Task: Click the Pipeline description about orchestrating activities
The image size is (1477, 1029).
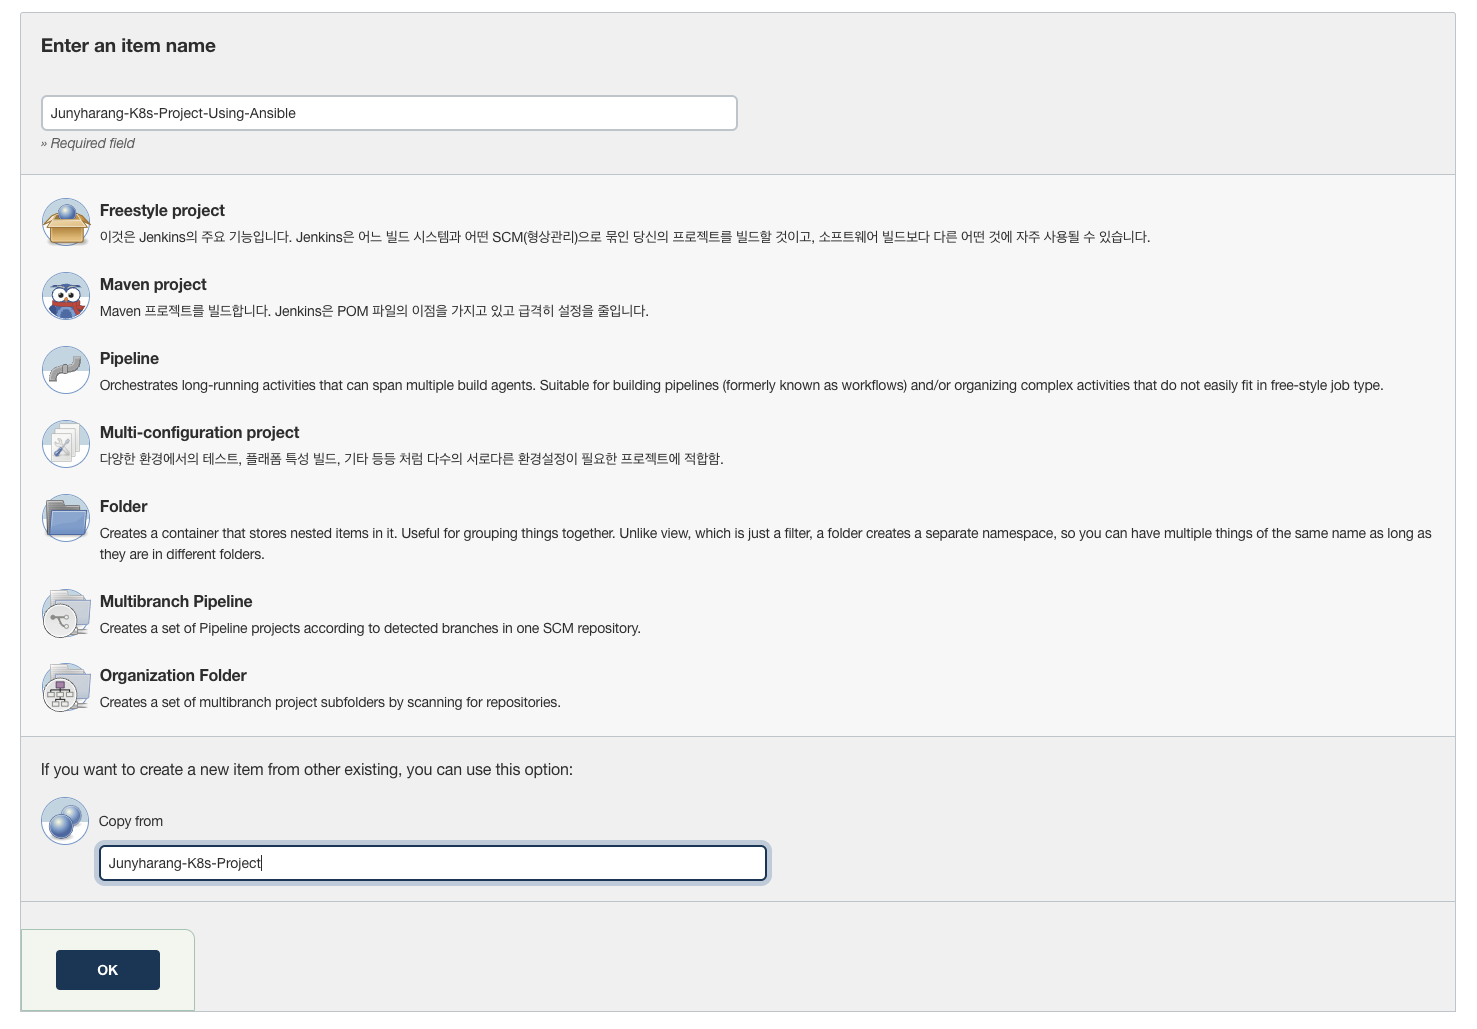Action: click(x=741, y=385)
